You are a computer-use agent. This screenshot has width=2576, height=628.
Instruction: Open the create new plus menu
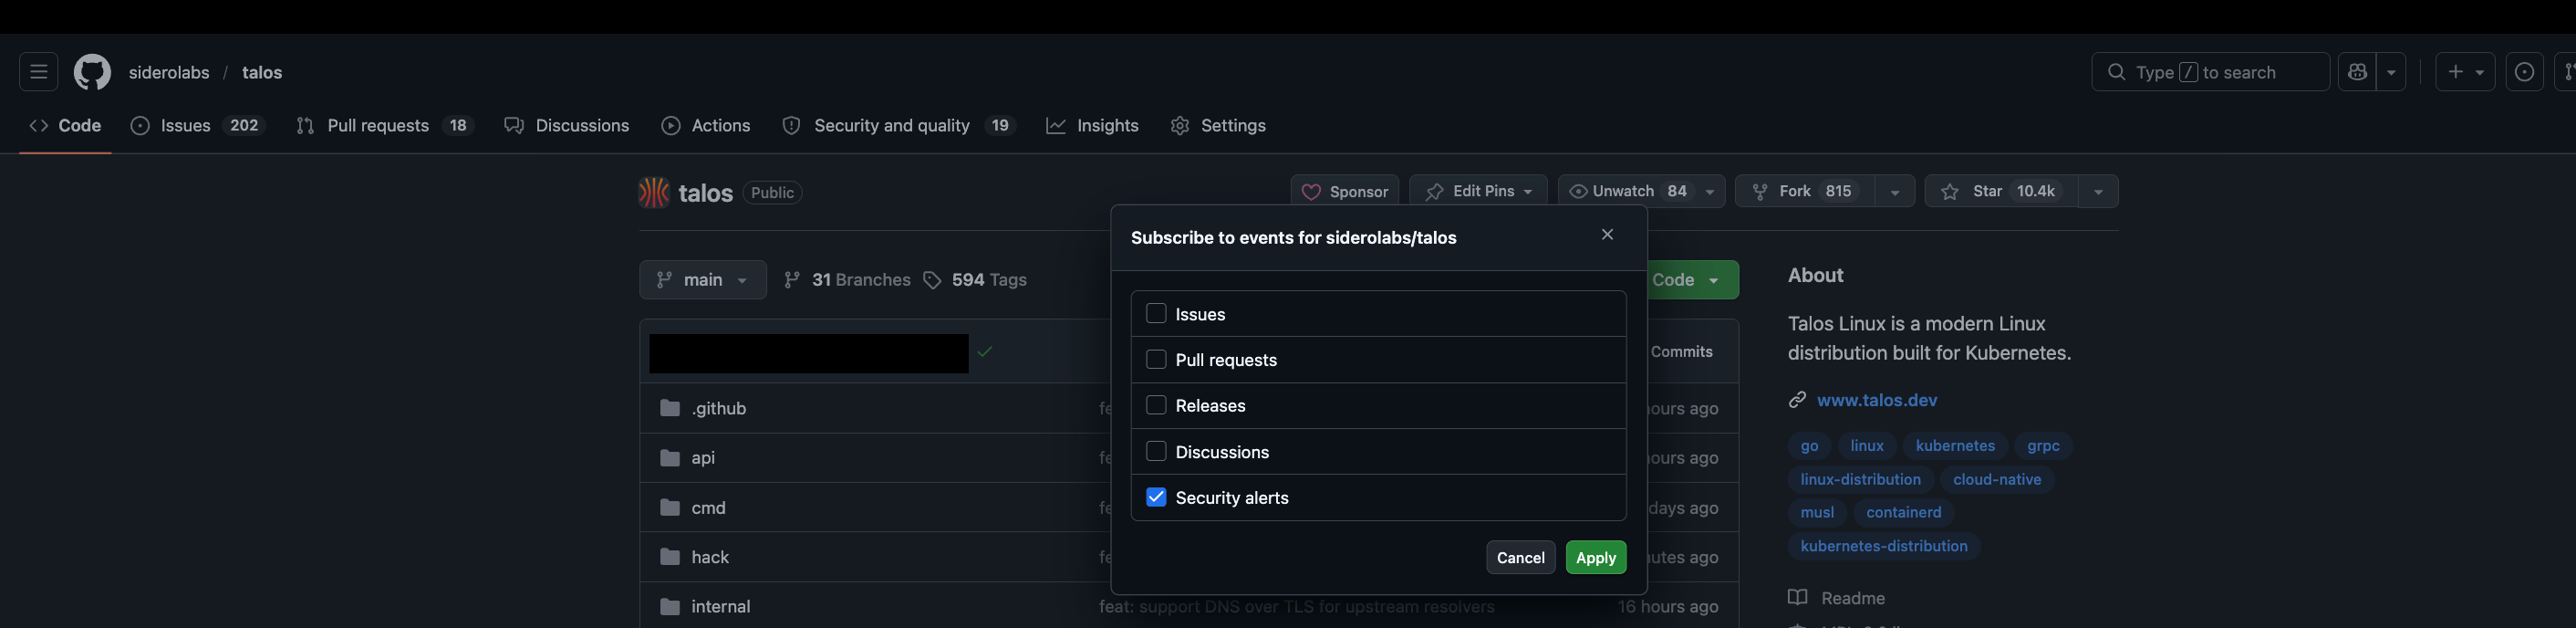pos(2465,72)
